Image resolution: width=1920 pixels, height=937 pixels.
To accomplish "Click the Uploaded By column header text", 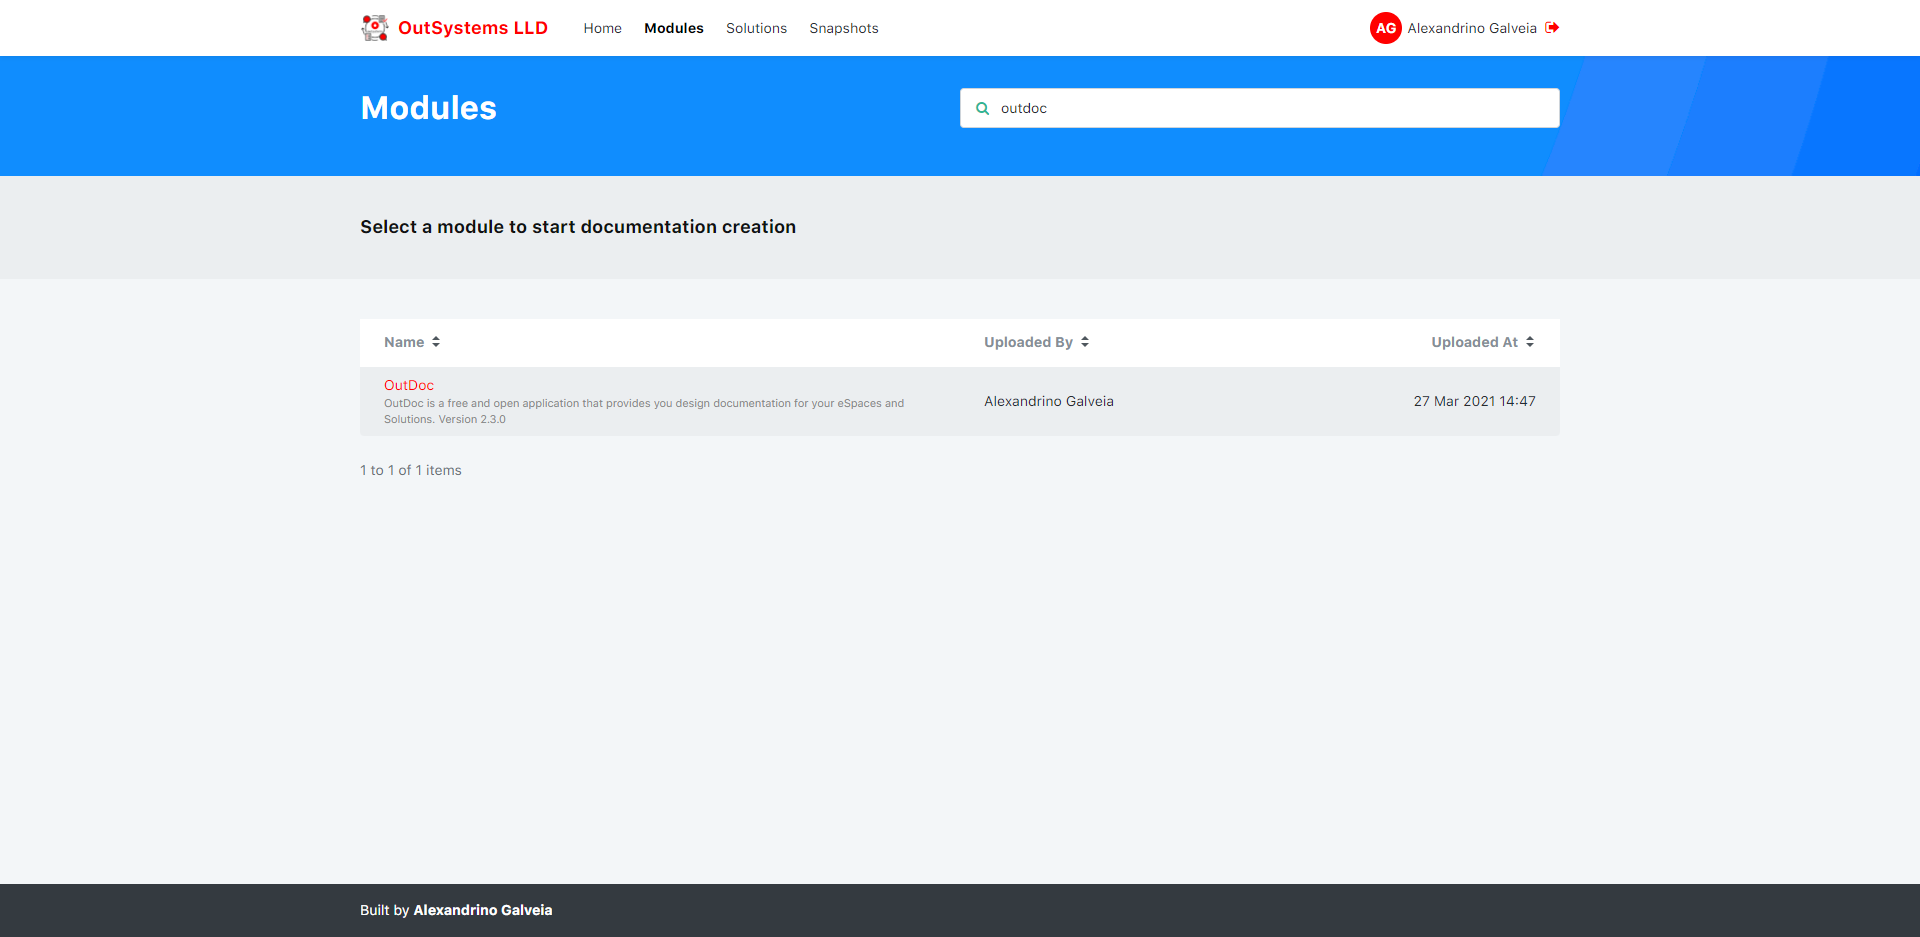I will click(x=1028, y=342).
